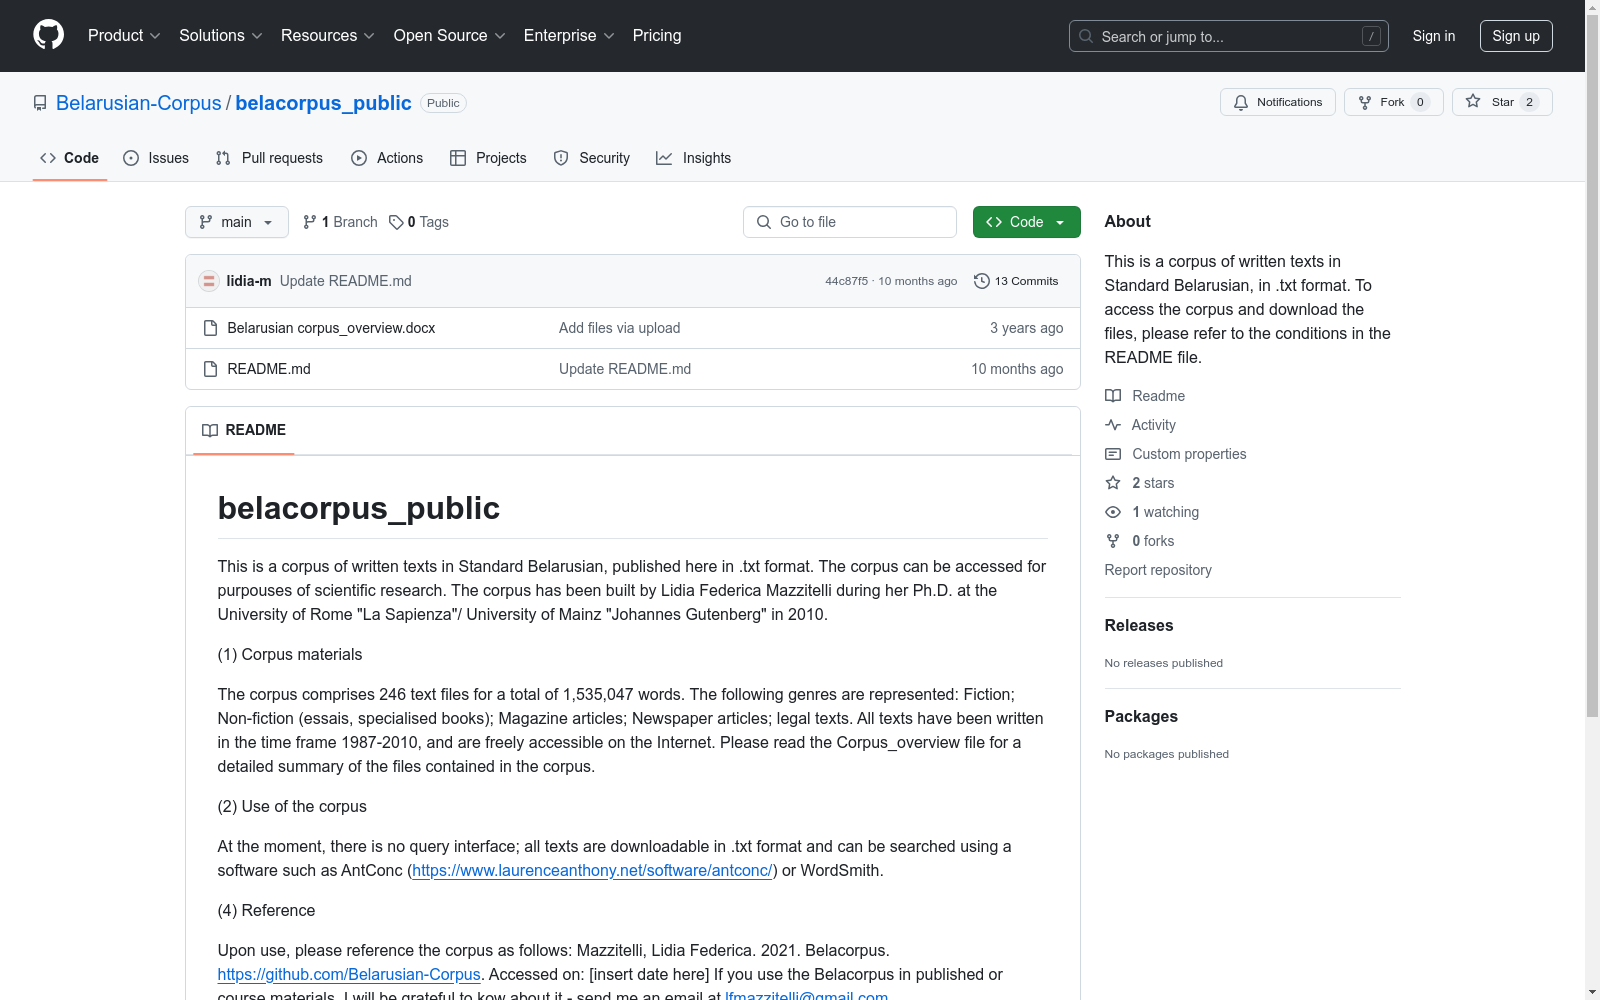Open the Belarusian-Corpus organization link
1600x1000 pixels.
(139, 103)
